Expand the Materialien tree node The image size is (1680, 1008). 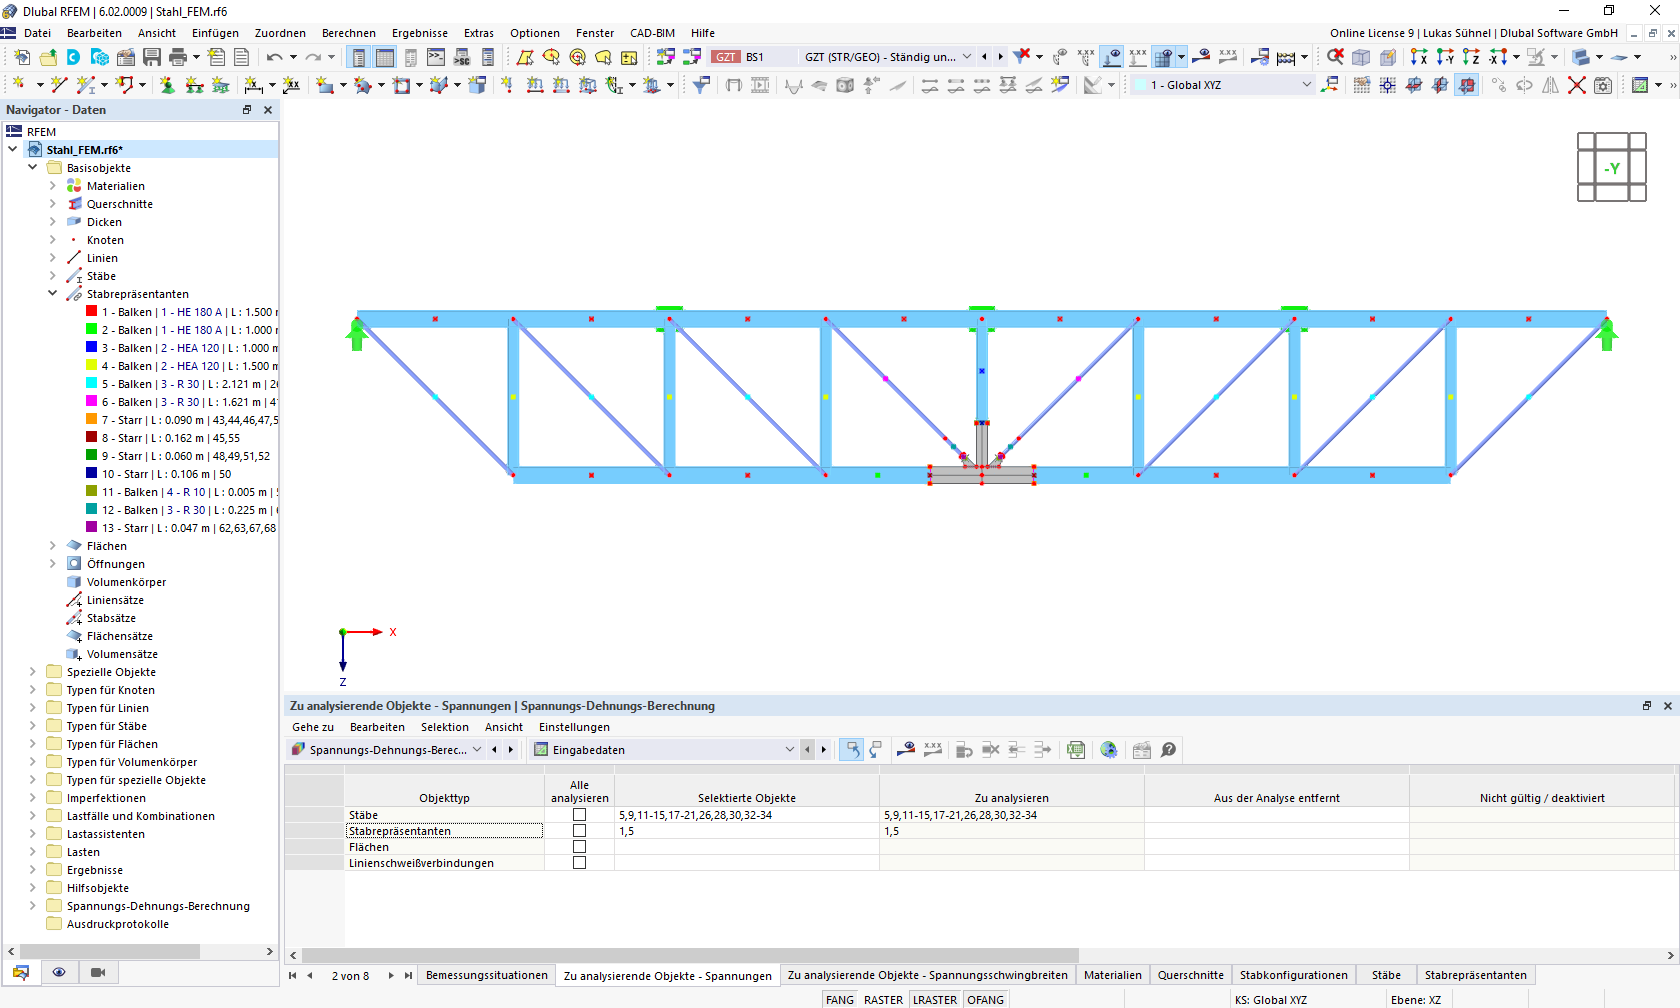point(53,186)
